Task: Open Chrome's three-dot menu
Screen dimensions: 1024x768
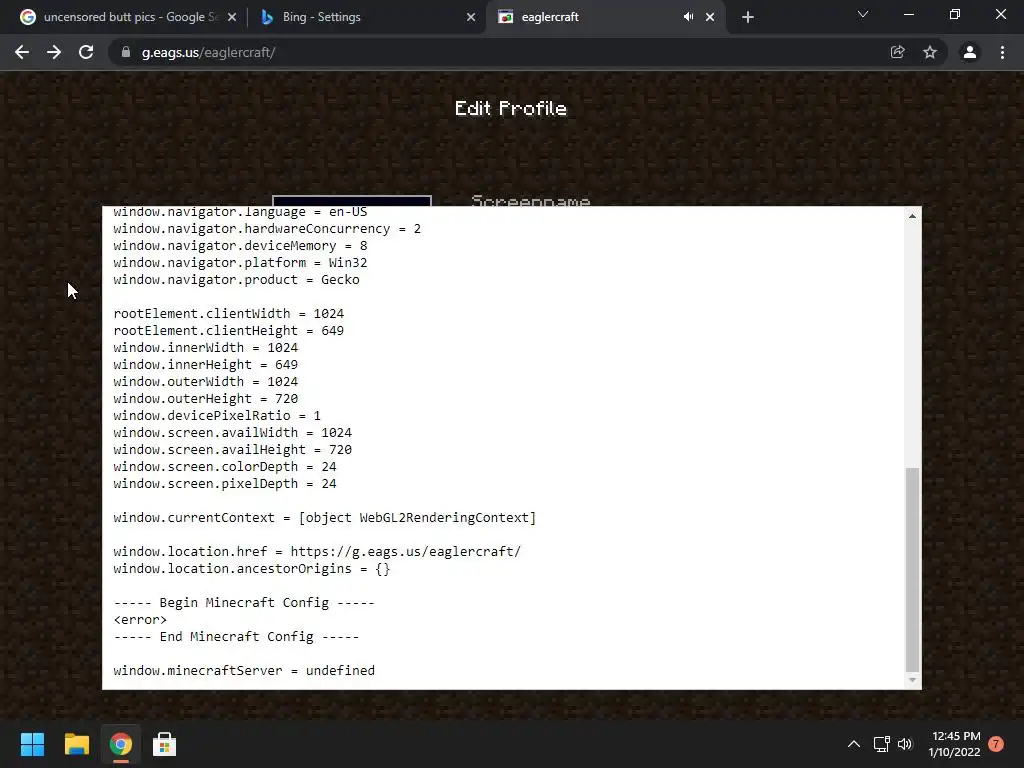Action: coord(1002,52)
